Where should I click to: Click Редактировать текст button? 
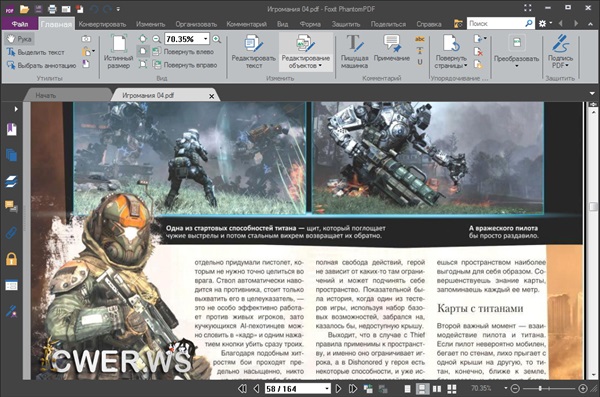[253, 51]
